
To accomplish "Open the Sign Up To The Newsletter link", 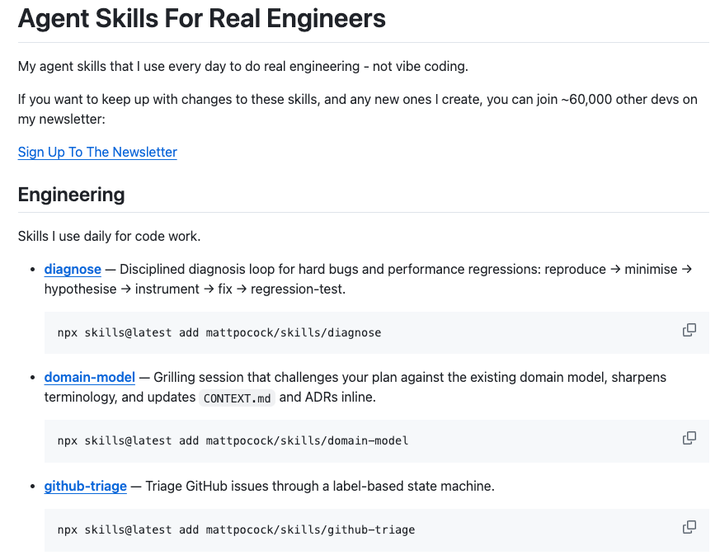I will coord(97,152).
